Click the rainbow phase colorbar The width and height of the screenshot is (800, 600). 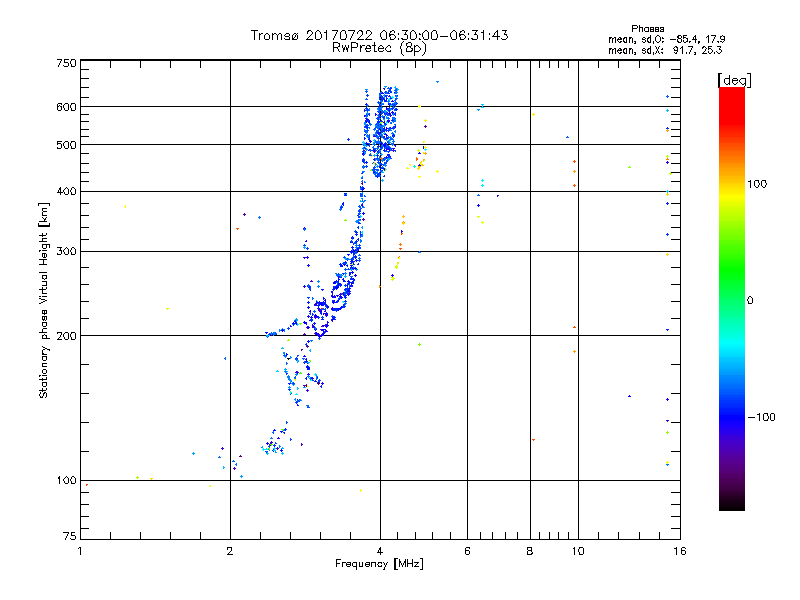pos(732,298)
